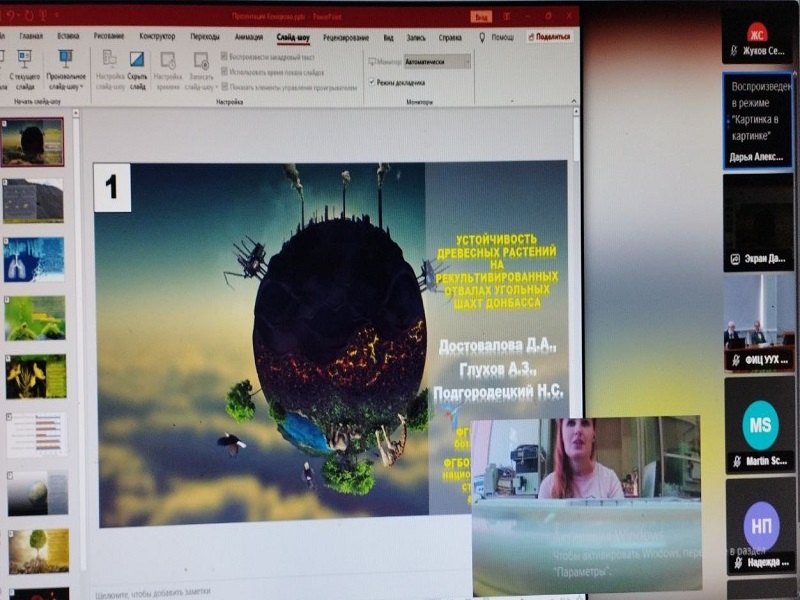Click author name Подгородецкий Н.С.
Image resolution: width=800 pixels, height=600 pixels.
498,392
